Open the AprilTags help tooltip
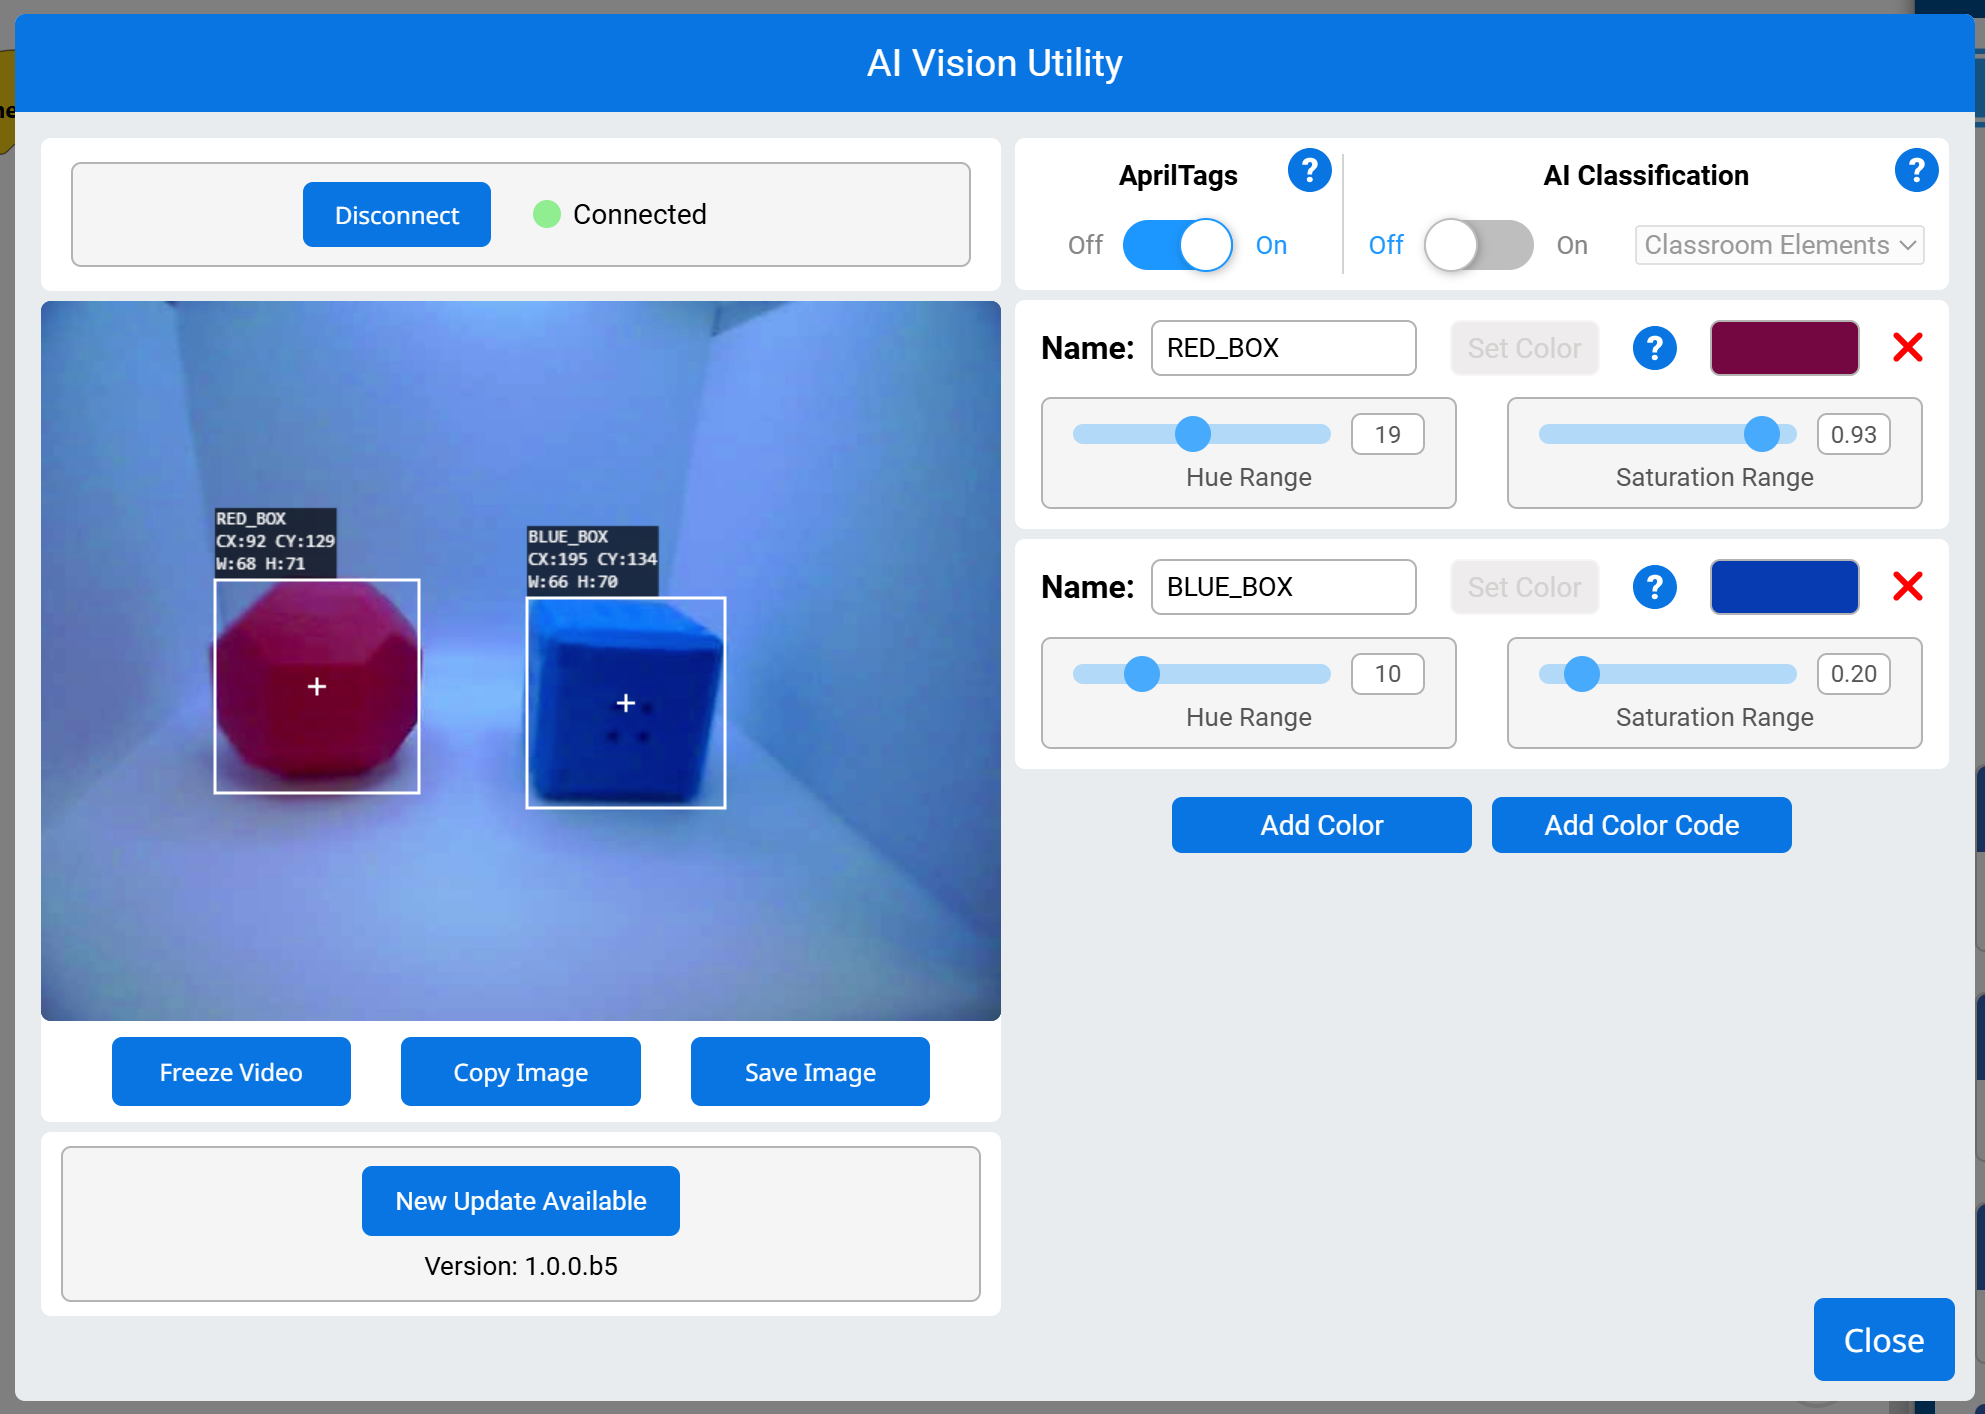 [x=1309, y=171]
